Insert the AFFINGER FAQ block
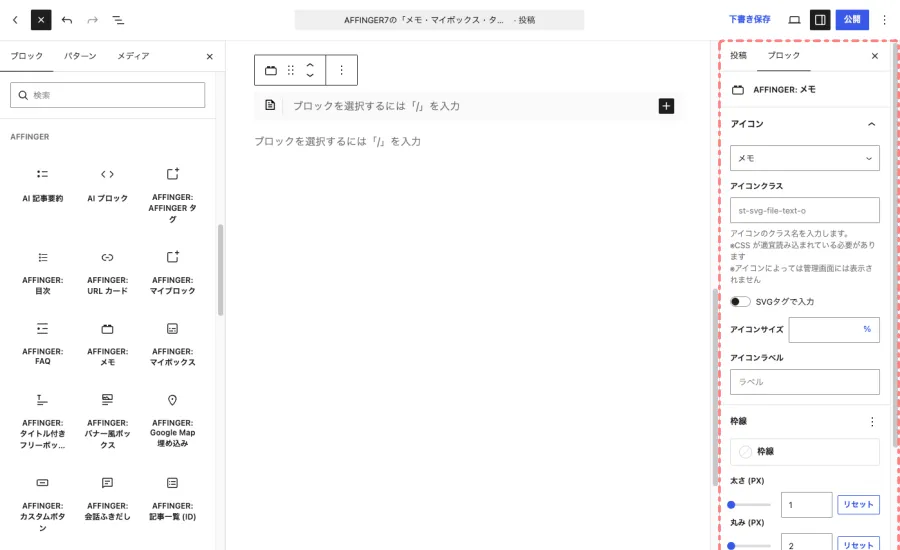The image size is (900, 550). [x=42, y=344]
